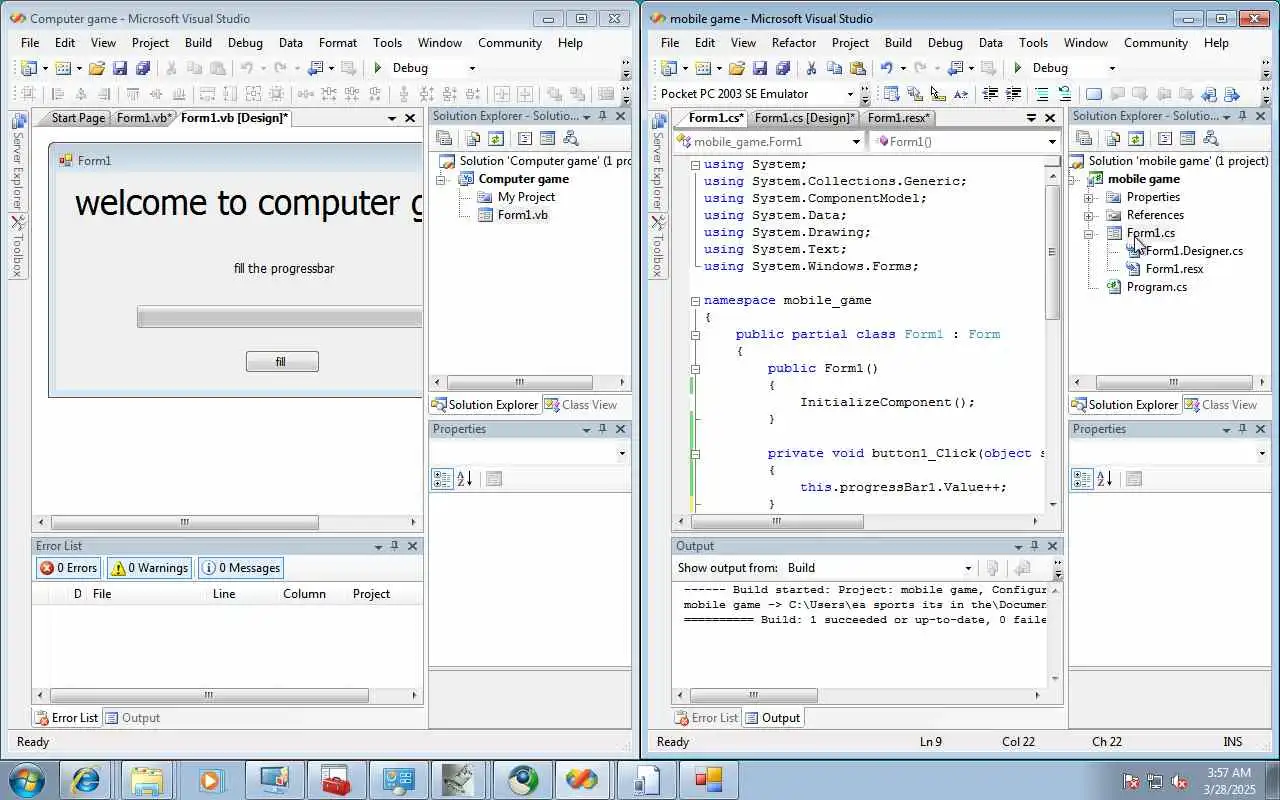Click the Windows Start orb

[26, 779]
